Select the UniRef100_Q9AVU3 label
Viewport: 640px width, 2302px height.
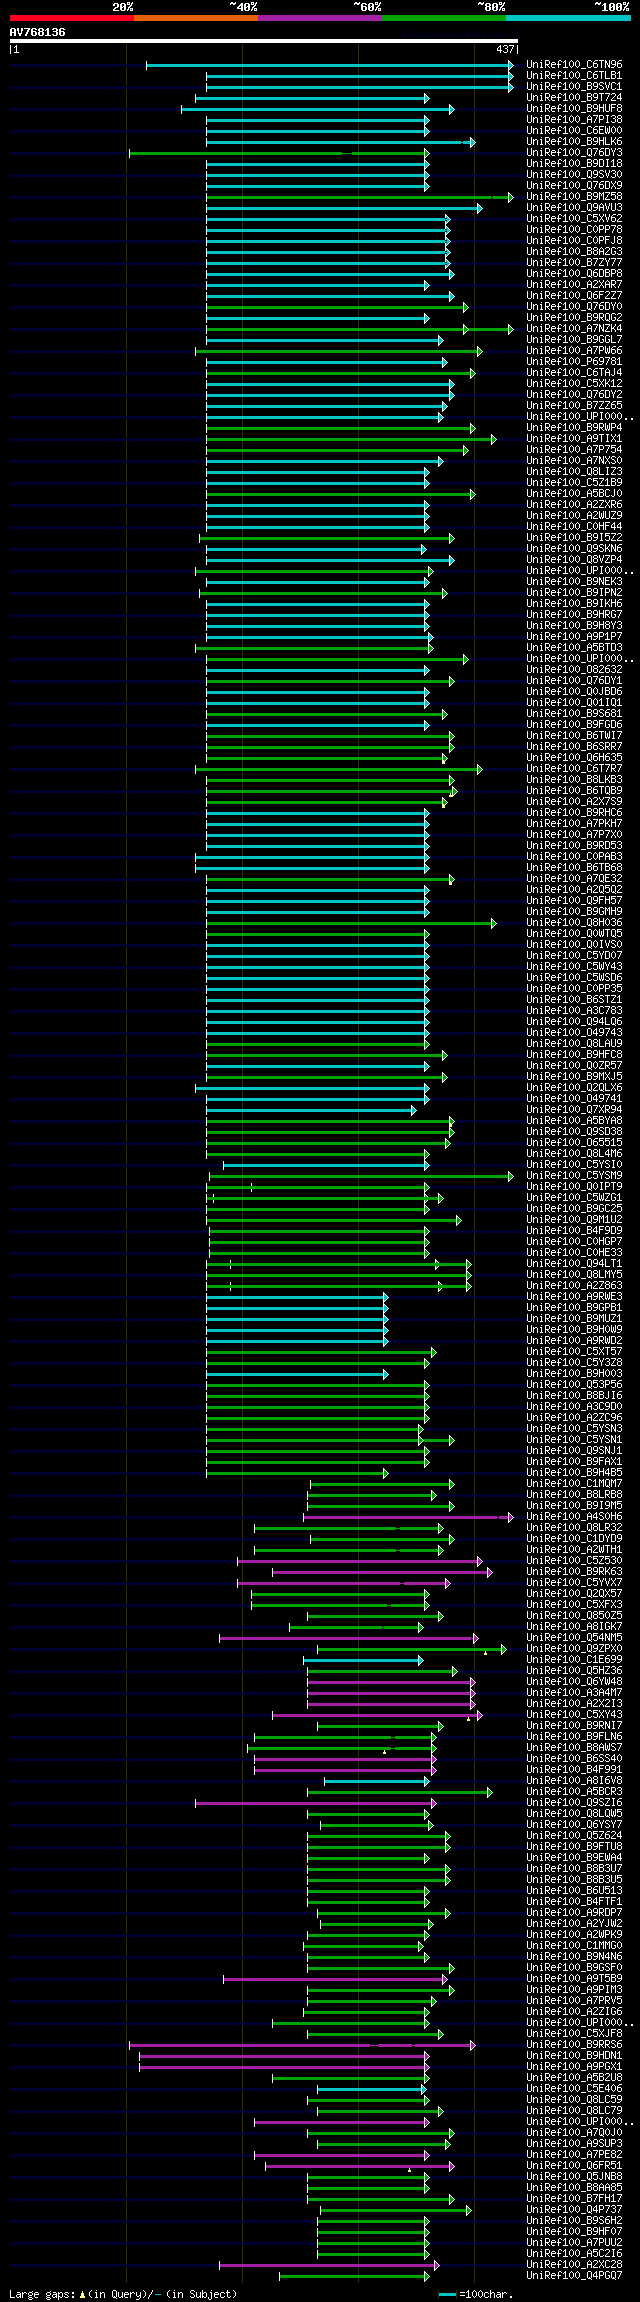point(574,208)
